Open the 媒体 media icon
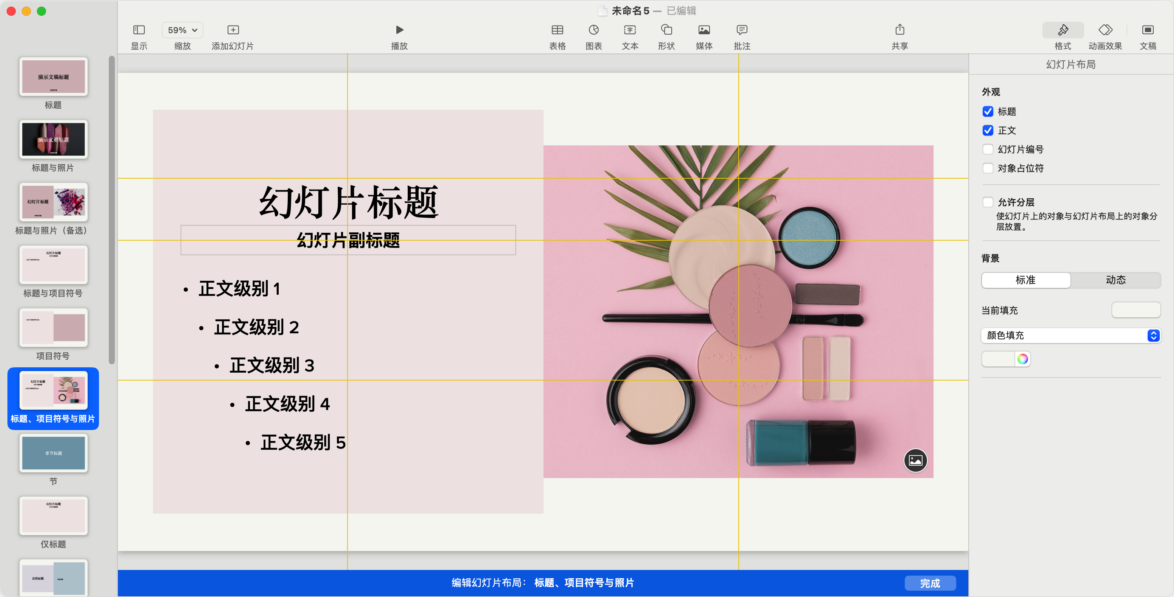The width and height of the screenshot is (1174, 597). click(704, 30)
